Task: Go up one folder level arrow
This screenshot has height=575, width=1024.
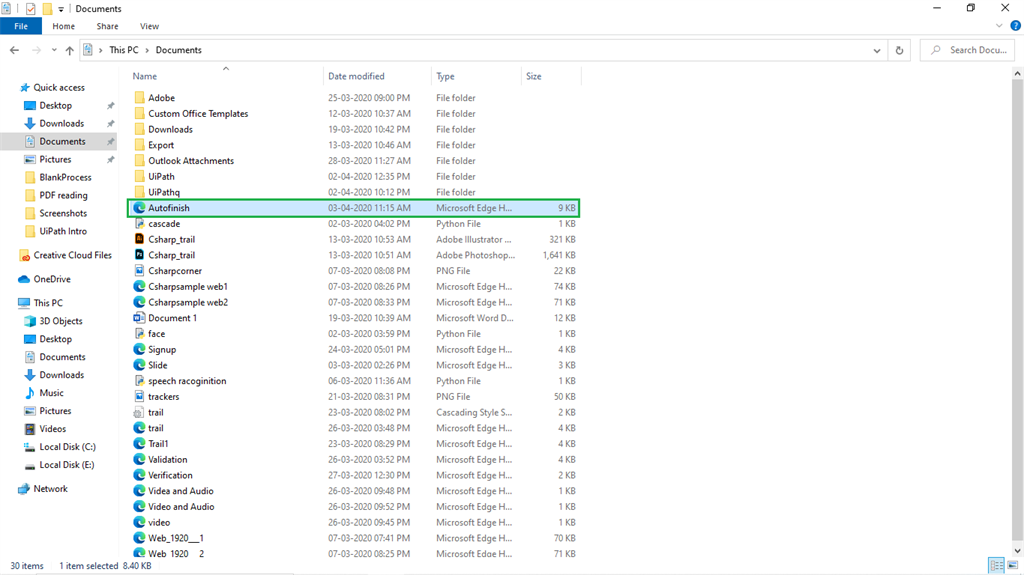Action: [69, 50]
